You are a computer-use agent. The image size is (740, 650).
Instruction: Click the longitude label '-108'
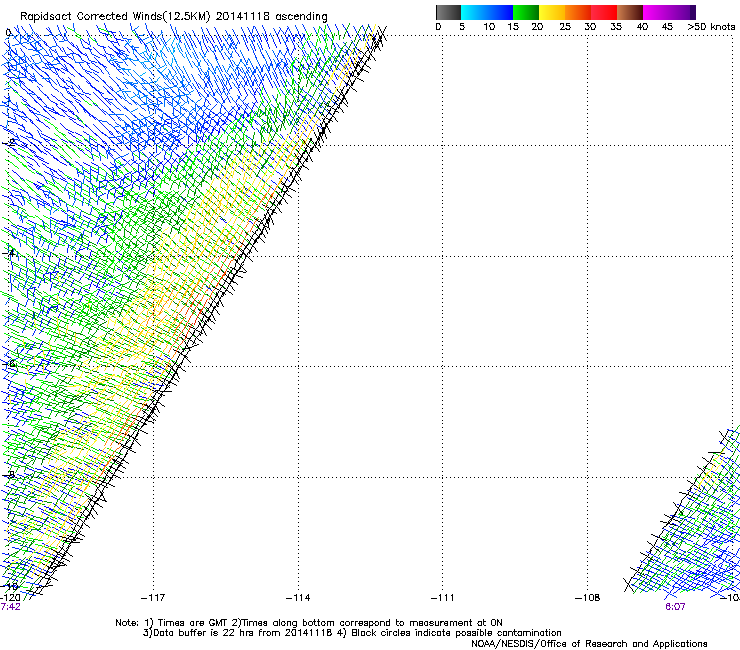point(588,598)
